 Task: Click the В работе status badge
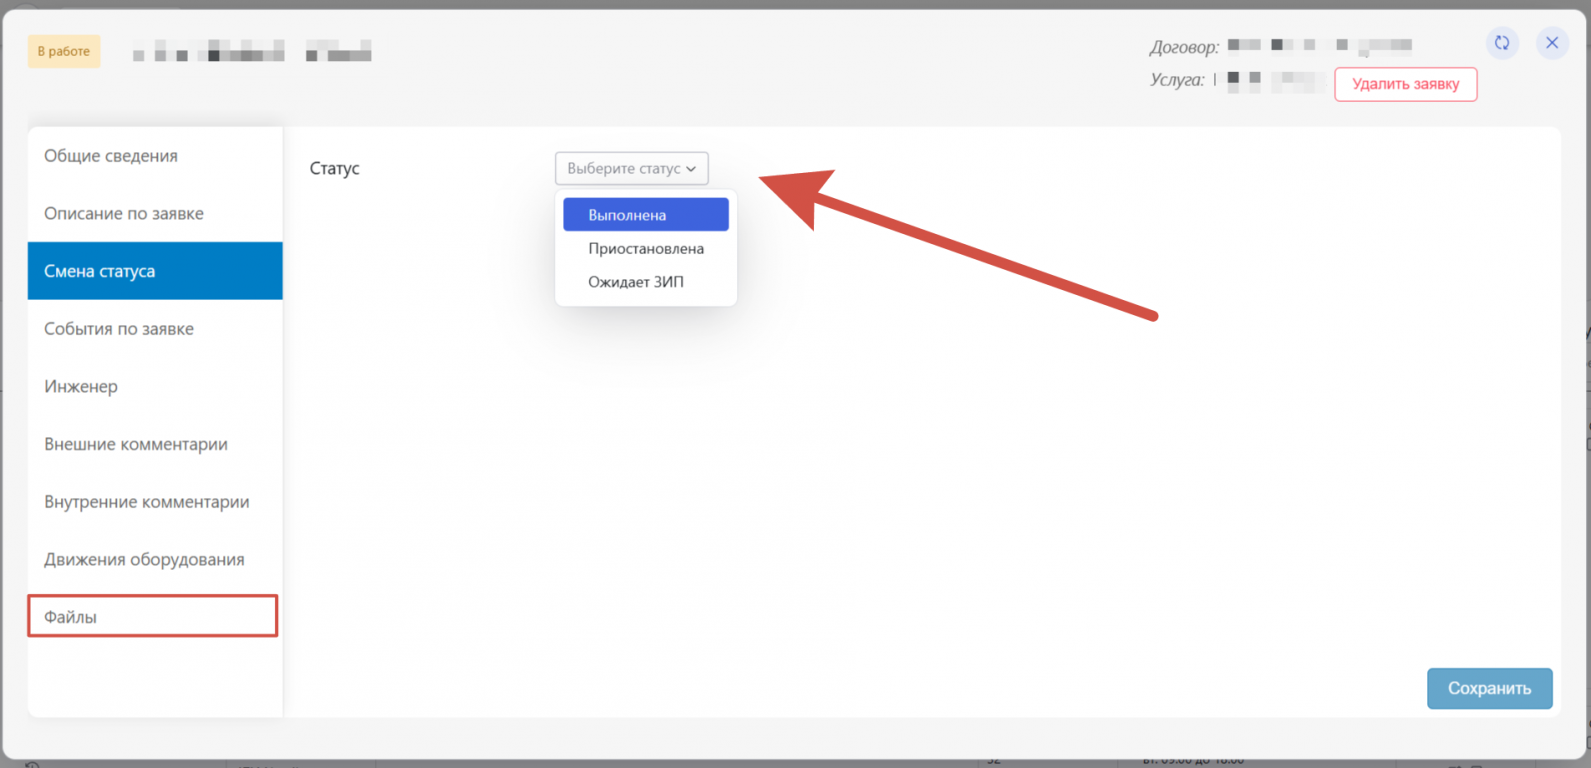point(64,51)
